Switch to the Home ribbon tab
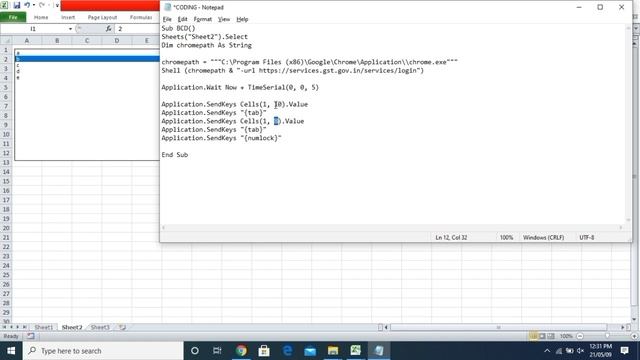The height and width of the screenshot is (360, 640). point(41,17)
